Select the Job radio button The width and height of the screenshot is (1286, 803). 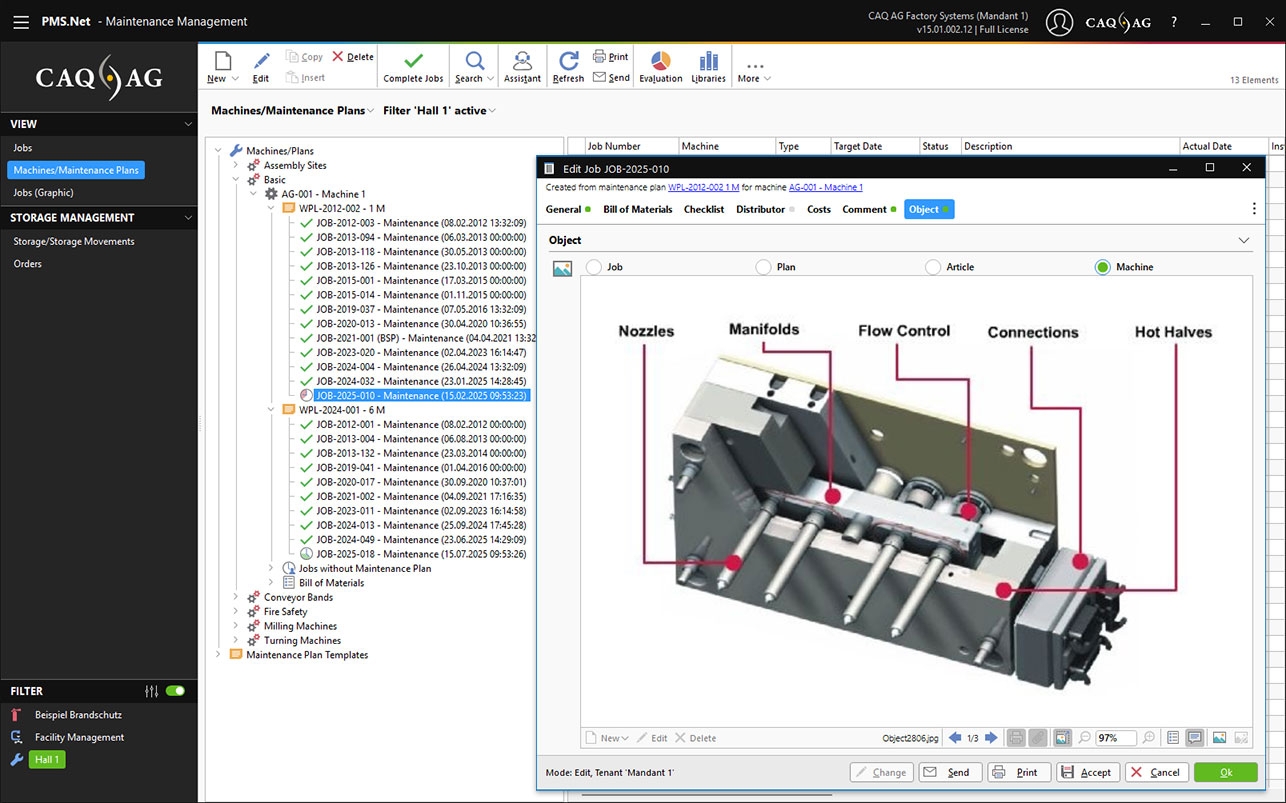click(x=594, y=267)
